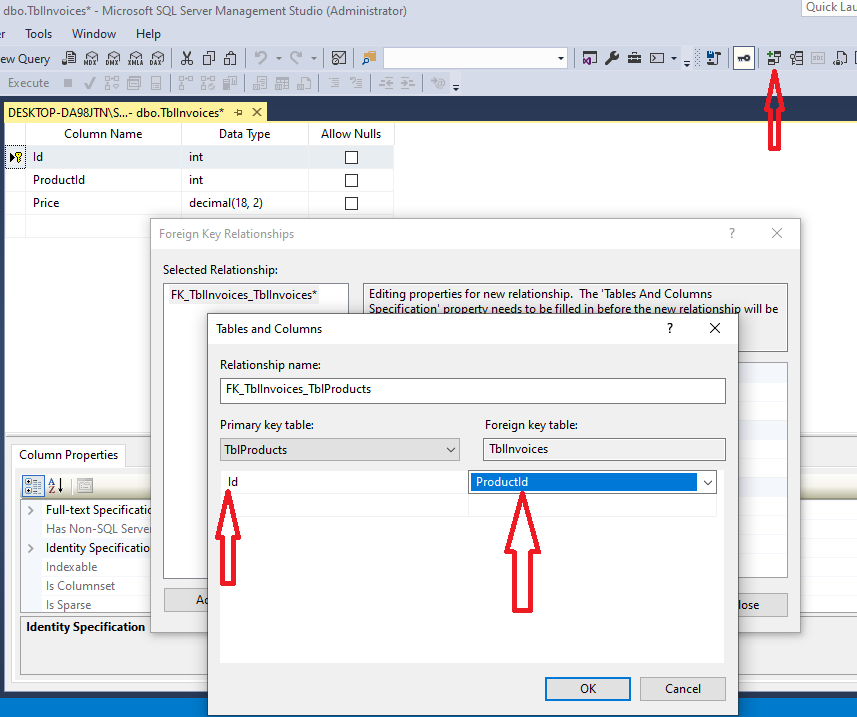
Task: Pin the dbo.TblInvoices document tab
Action: coord(238,113)
